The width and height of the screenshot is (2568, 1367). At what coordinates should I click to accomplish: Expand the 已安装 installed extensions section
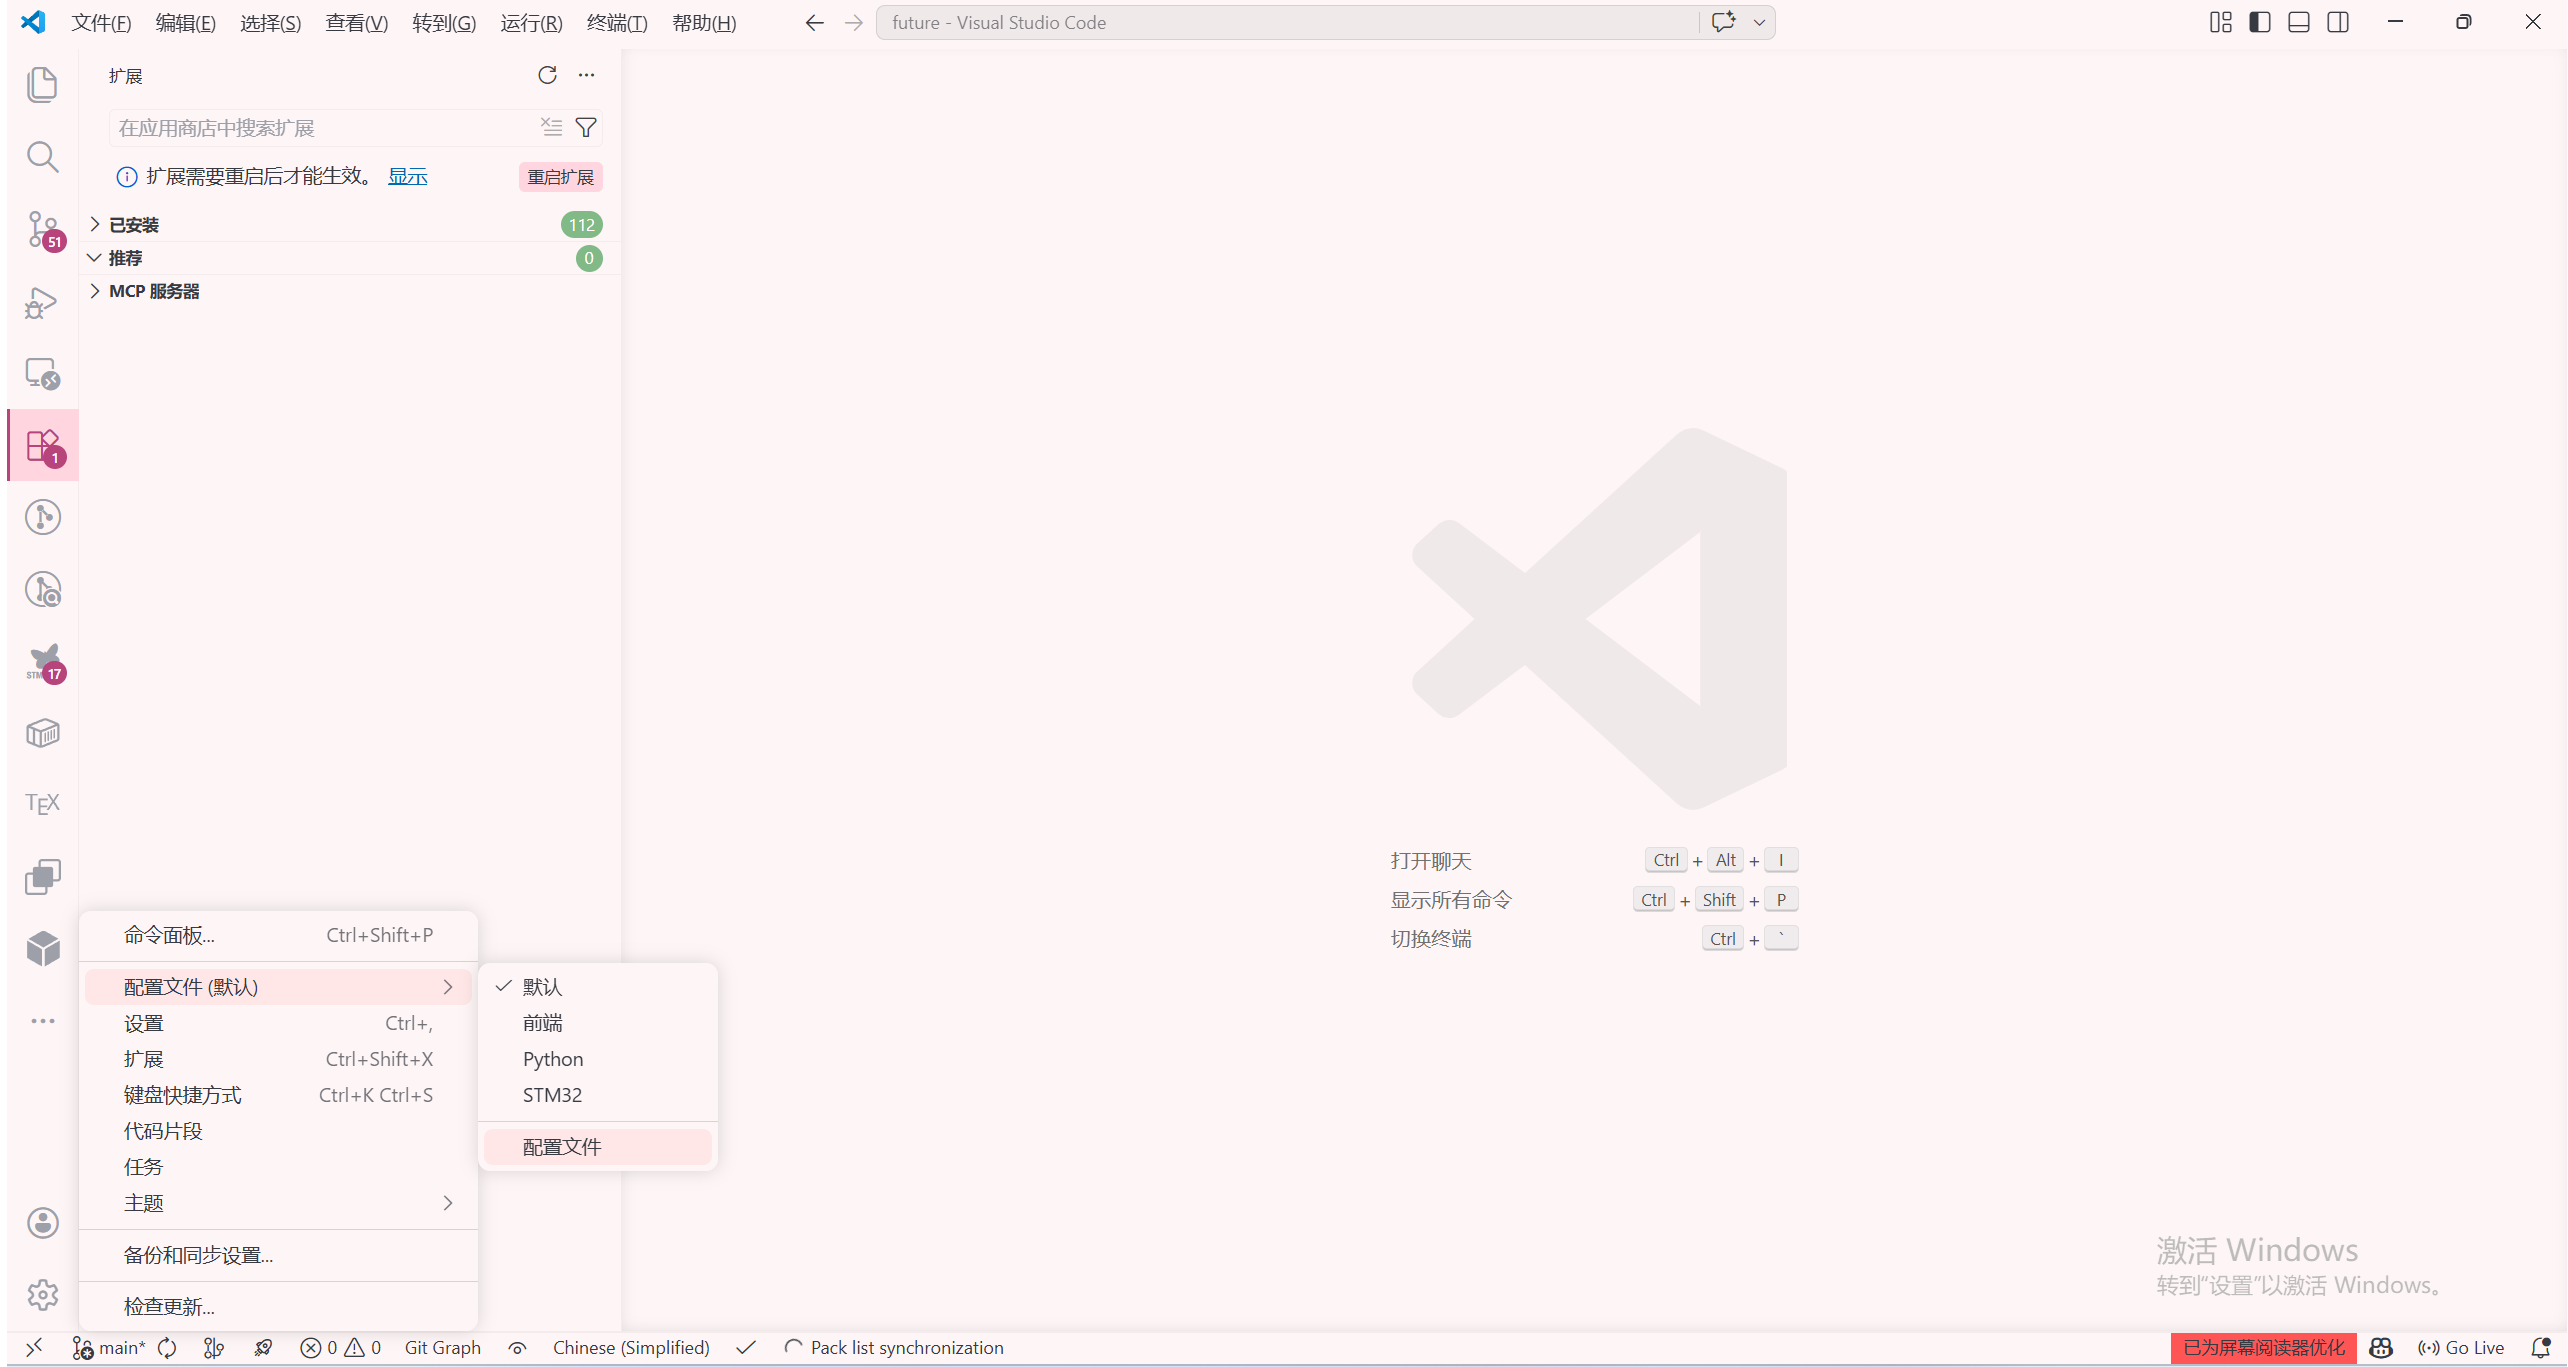pyautogui.click(x=134, y=225)
